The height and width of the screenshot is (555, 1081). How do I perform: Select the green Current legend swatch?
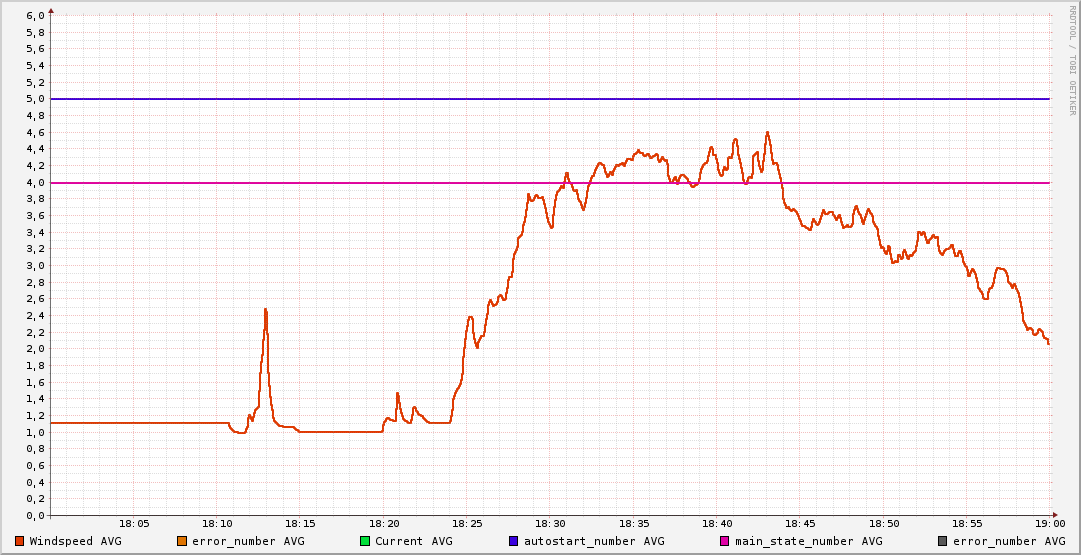(364, 541)
